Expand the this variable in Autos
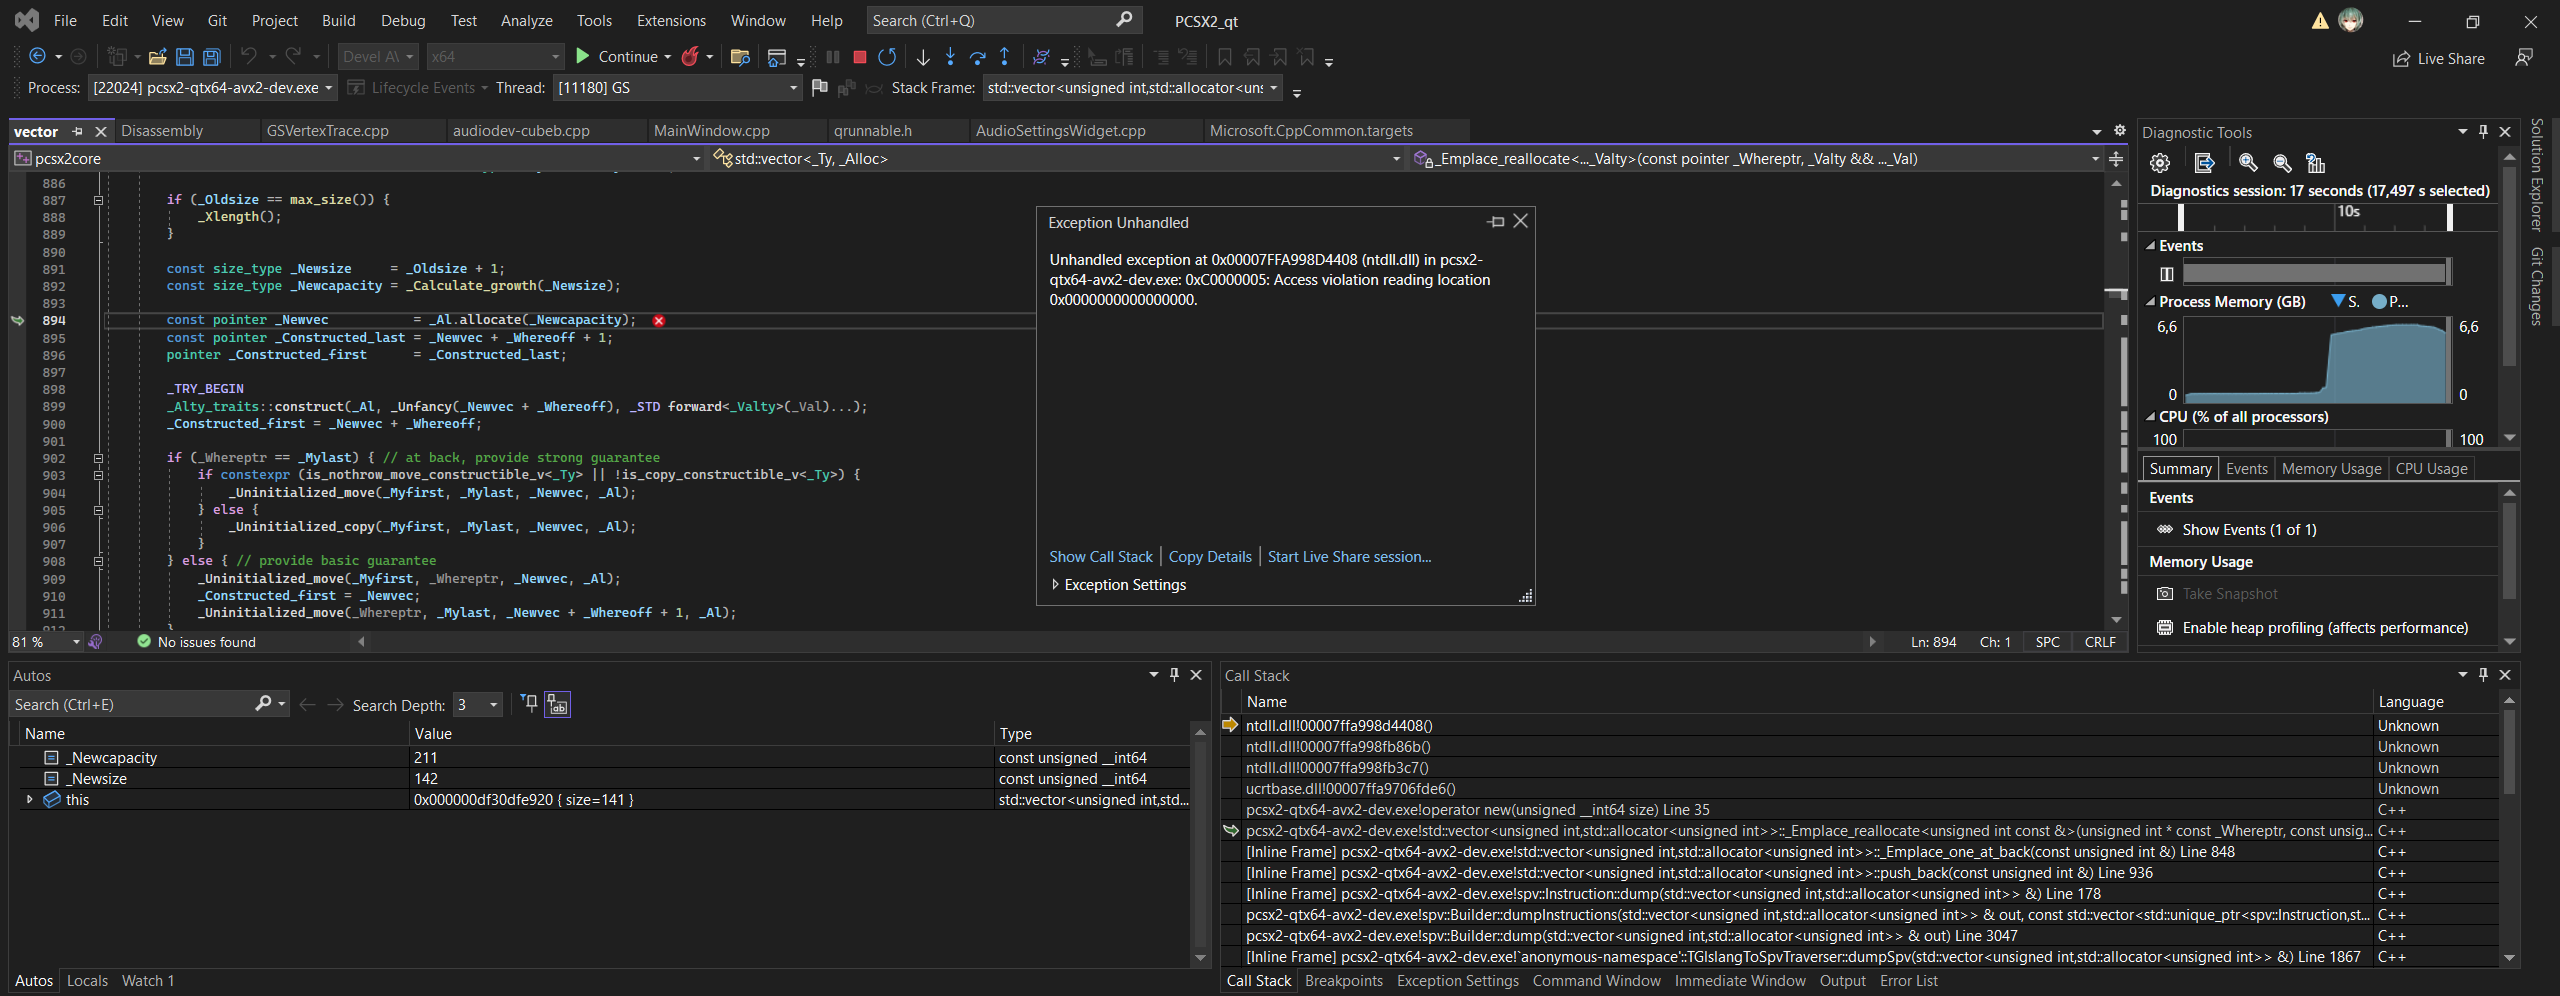The image size is (2560, 996). (x=28, y=799)
